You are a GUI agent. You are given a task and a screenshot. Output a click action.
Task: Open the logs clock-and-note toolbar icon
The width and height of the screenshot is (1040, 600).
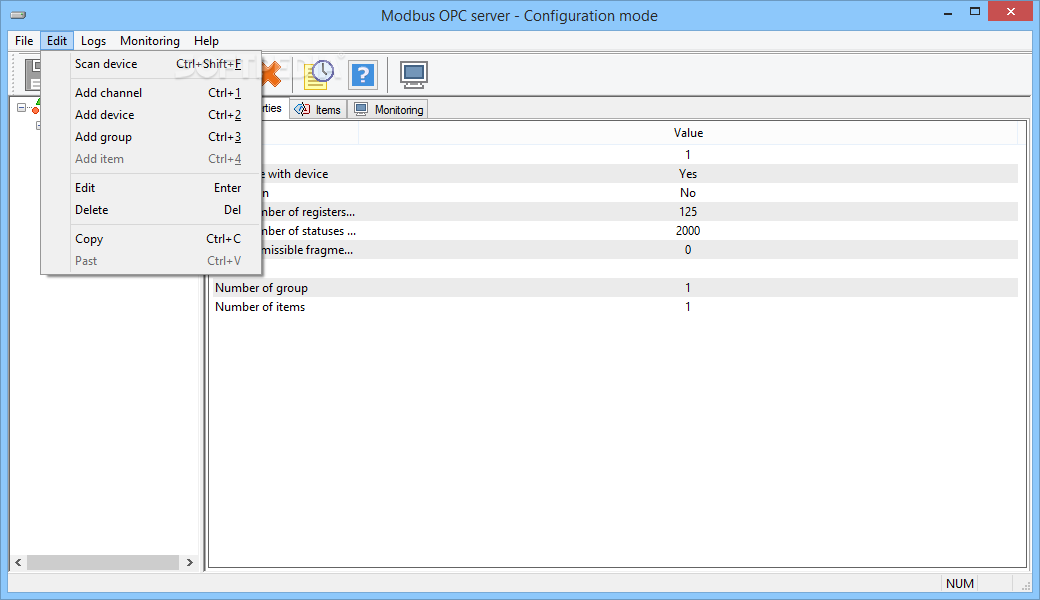pyautogui.click(x=319, y=74)
